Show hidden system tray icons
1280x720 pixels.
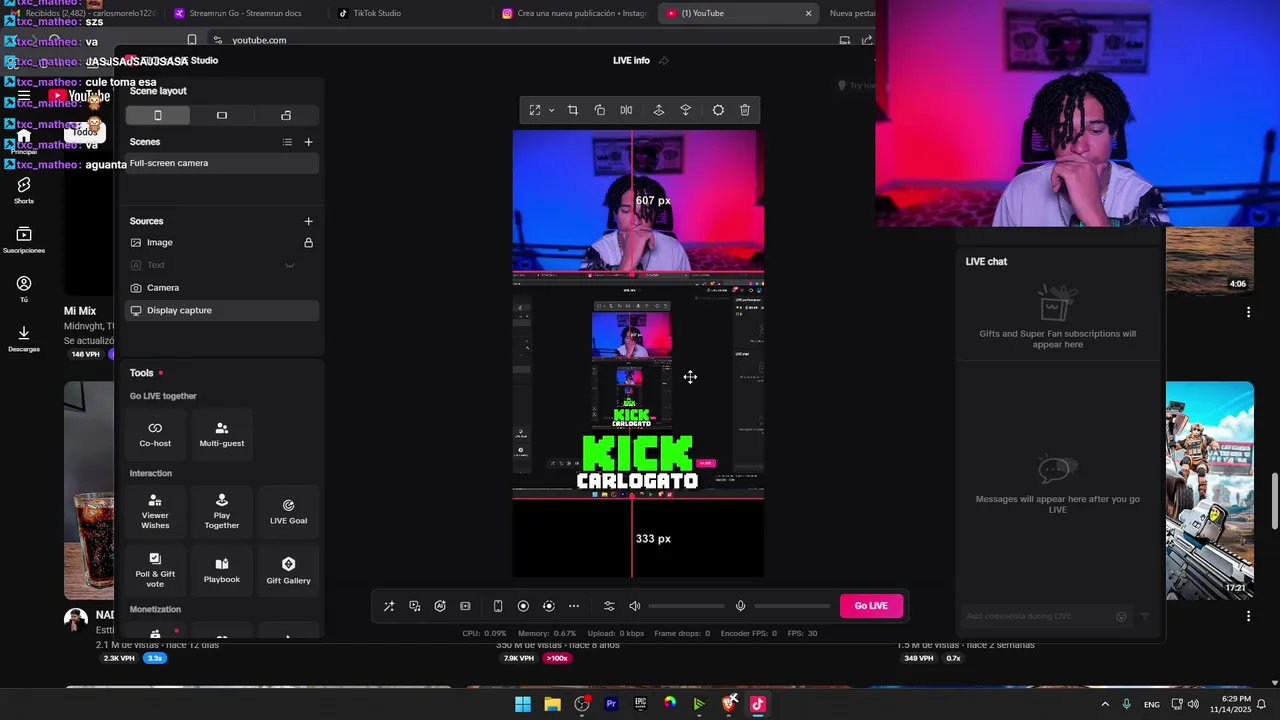1105,704
